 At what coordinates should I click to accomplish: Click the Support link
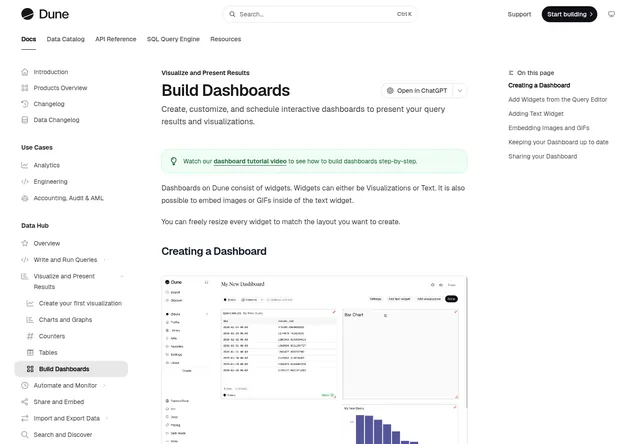pyautogui.click(x=519, y=14)
